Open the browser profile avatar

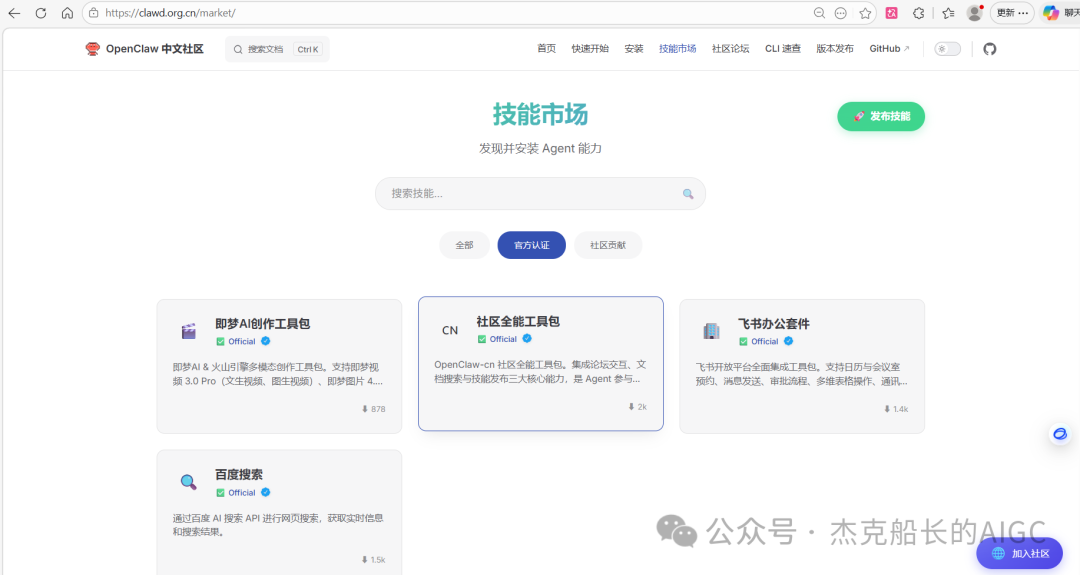coord(974,13)
